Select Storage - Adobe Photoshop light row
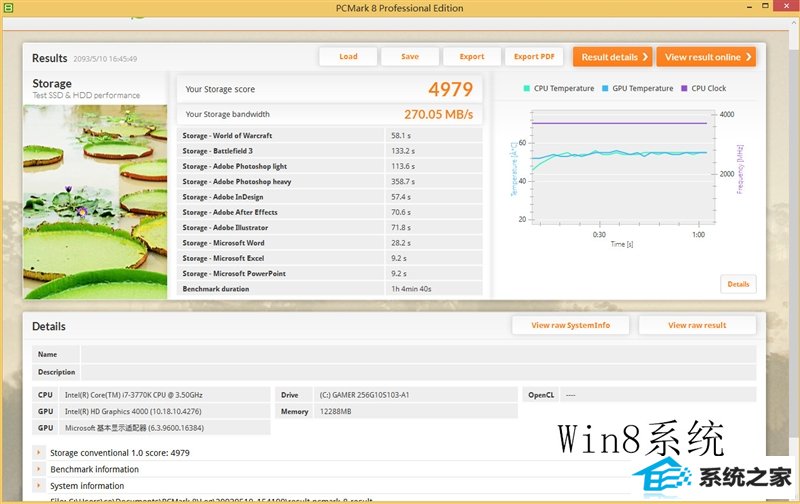This screenshot has width=800, height=504. point(330,166)
